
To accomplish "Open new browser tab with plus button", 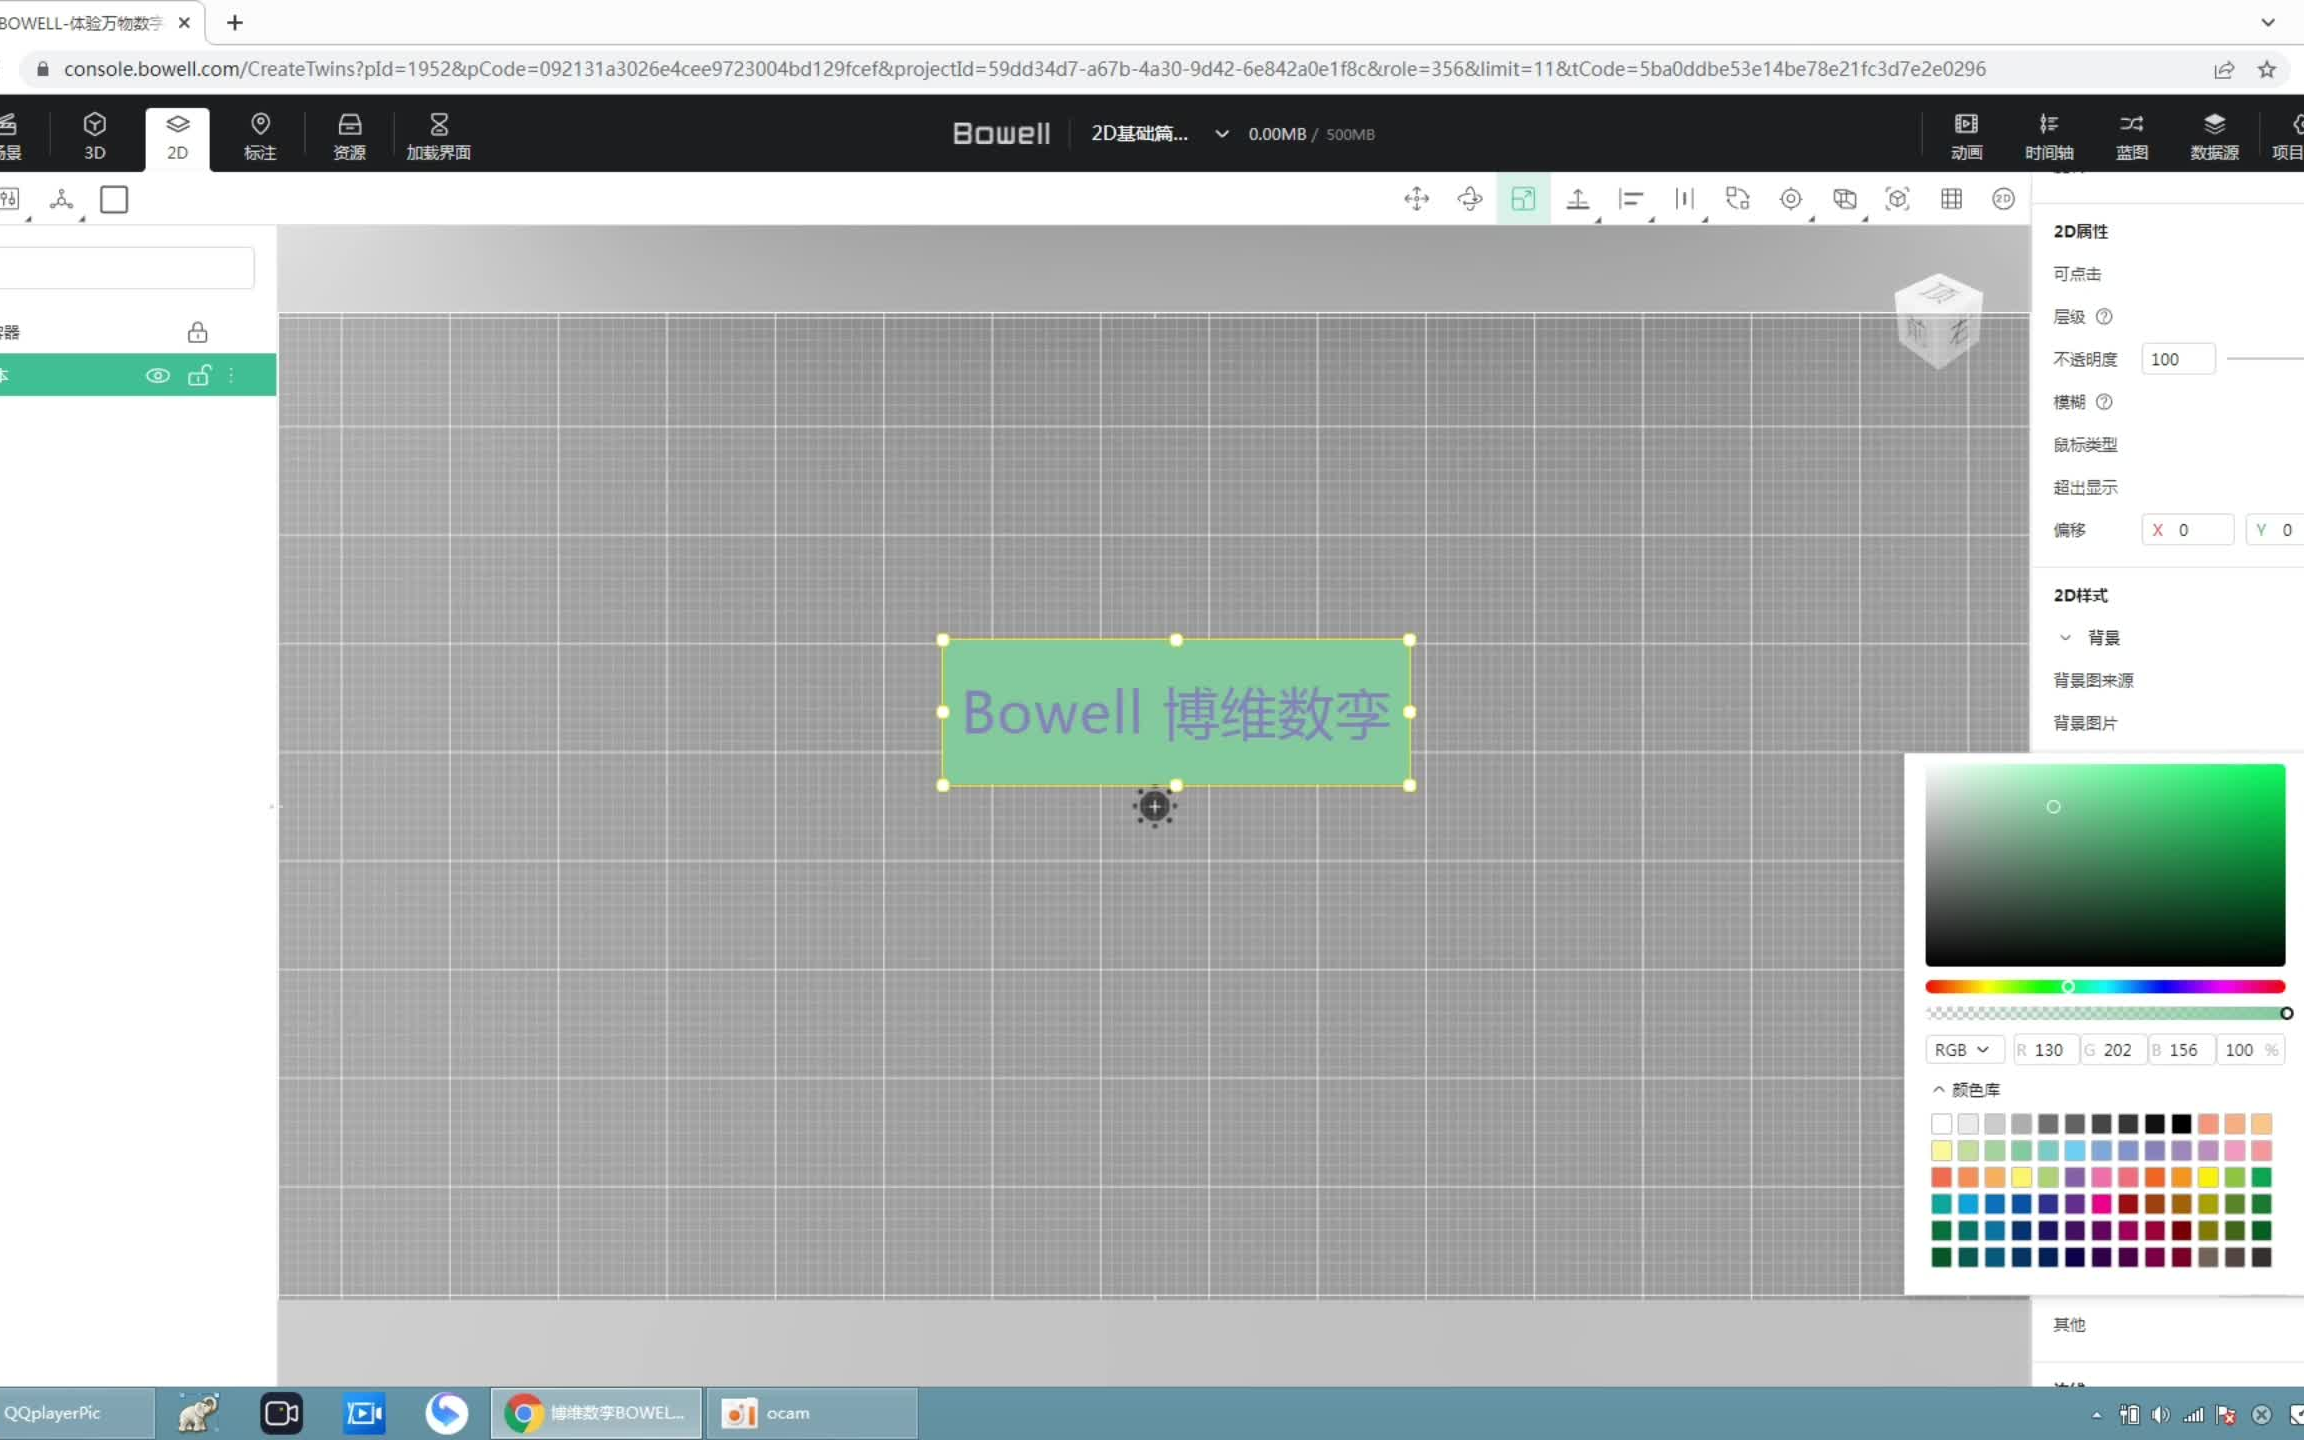I will coord(235,22).
